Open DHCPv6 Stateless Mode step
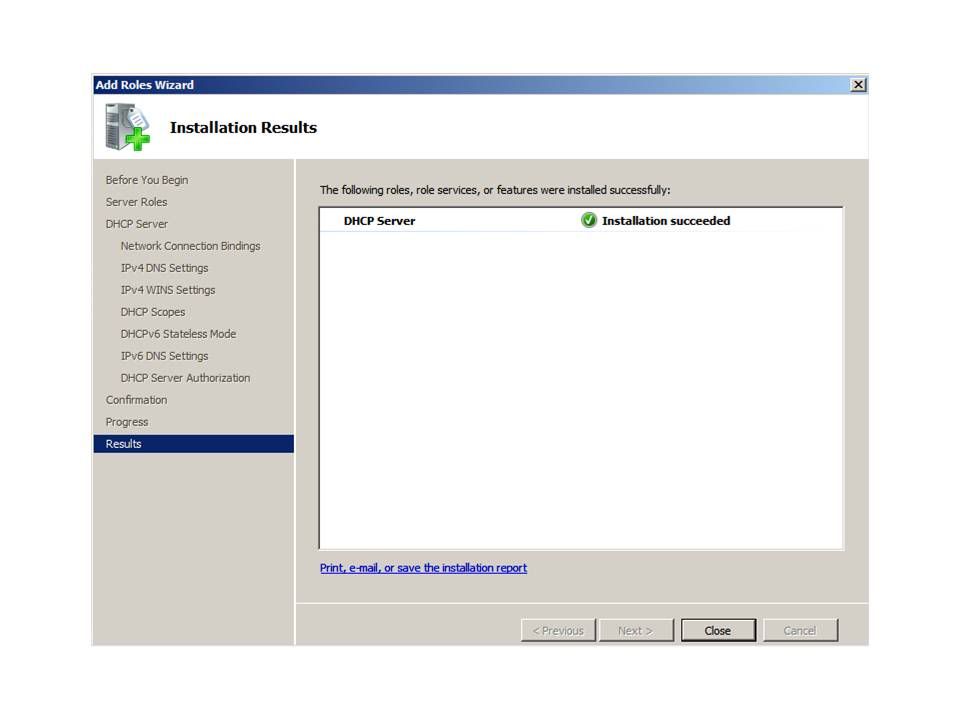The height and width of the screenshot is (720, 960). (178, 334)
